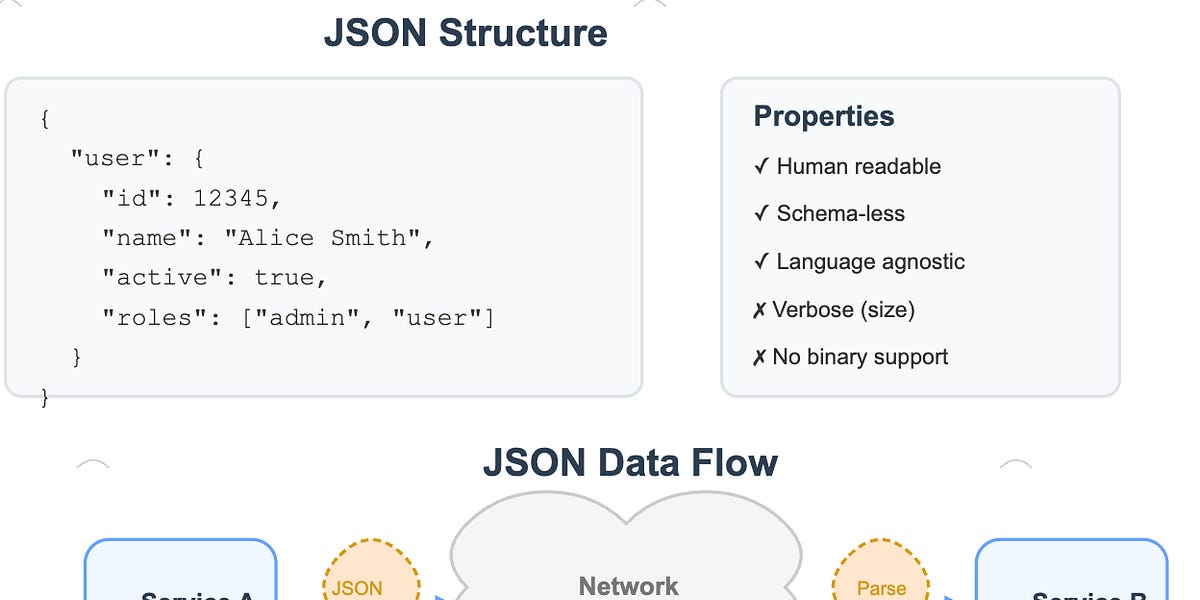
Task: Click the Verbose (size) property entry
Action: point(836,310)
